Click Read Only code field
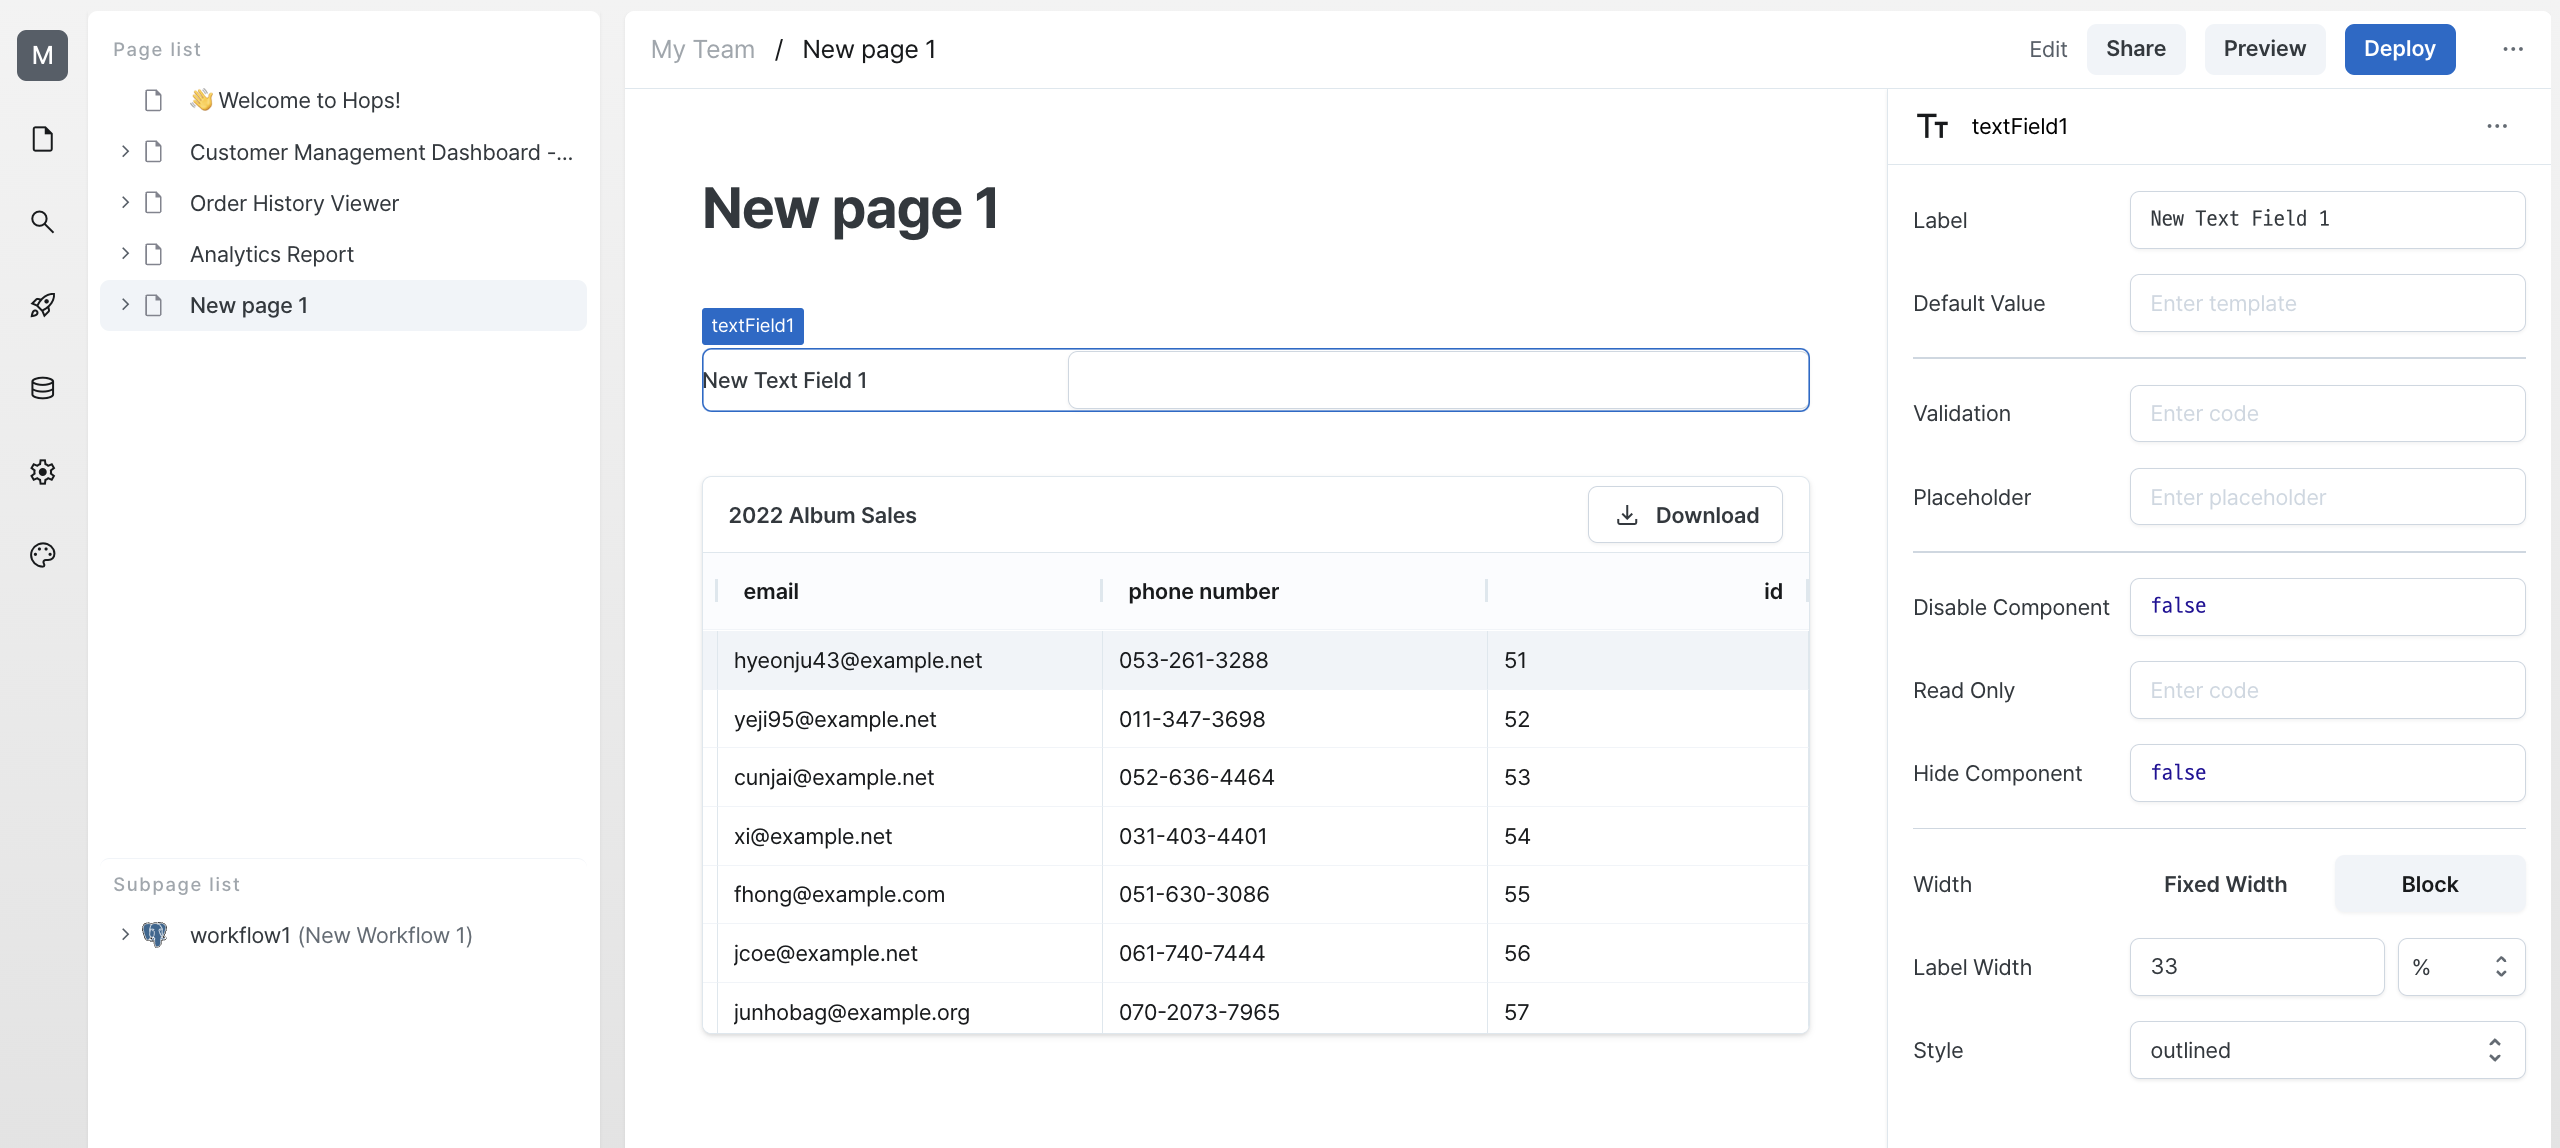The width and height of the screenshot is (2560, 1148). [2327, 690]
